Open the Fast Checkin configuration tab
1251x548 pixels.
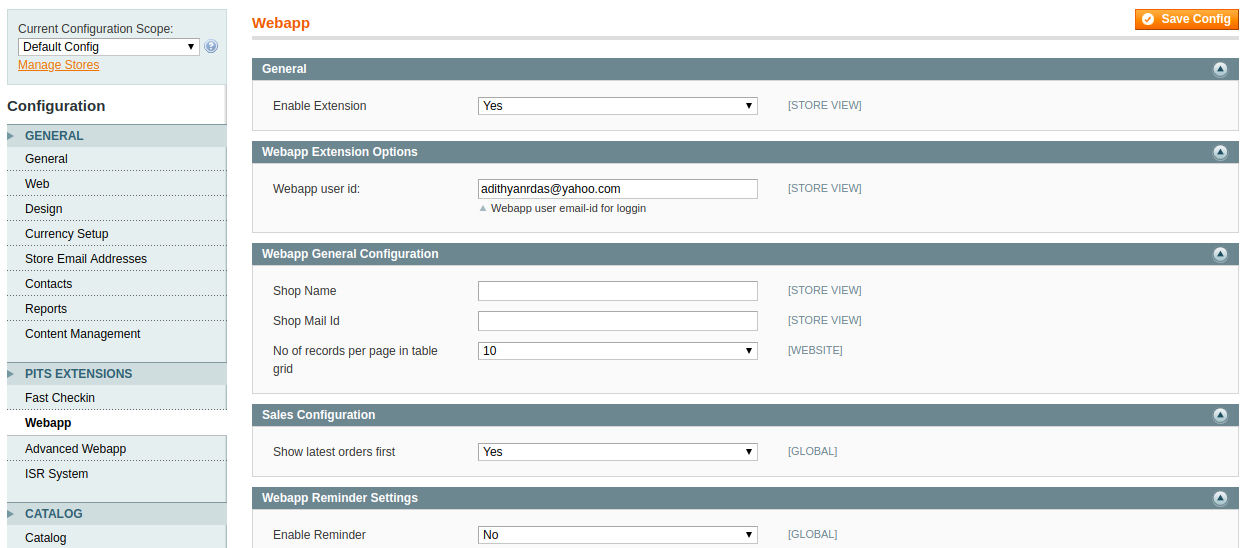[x=60, y=398]
